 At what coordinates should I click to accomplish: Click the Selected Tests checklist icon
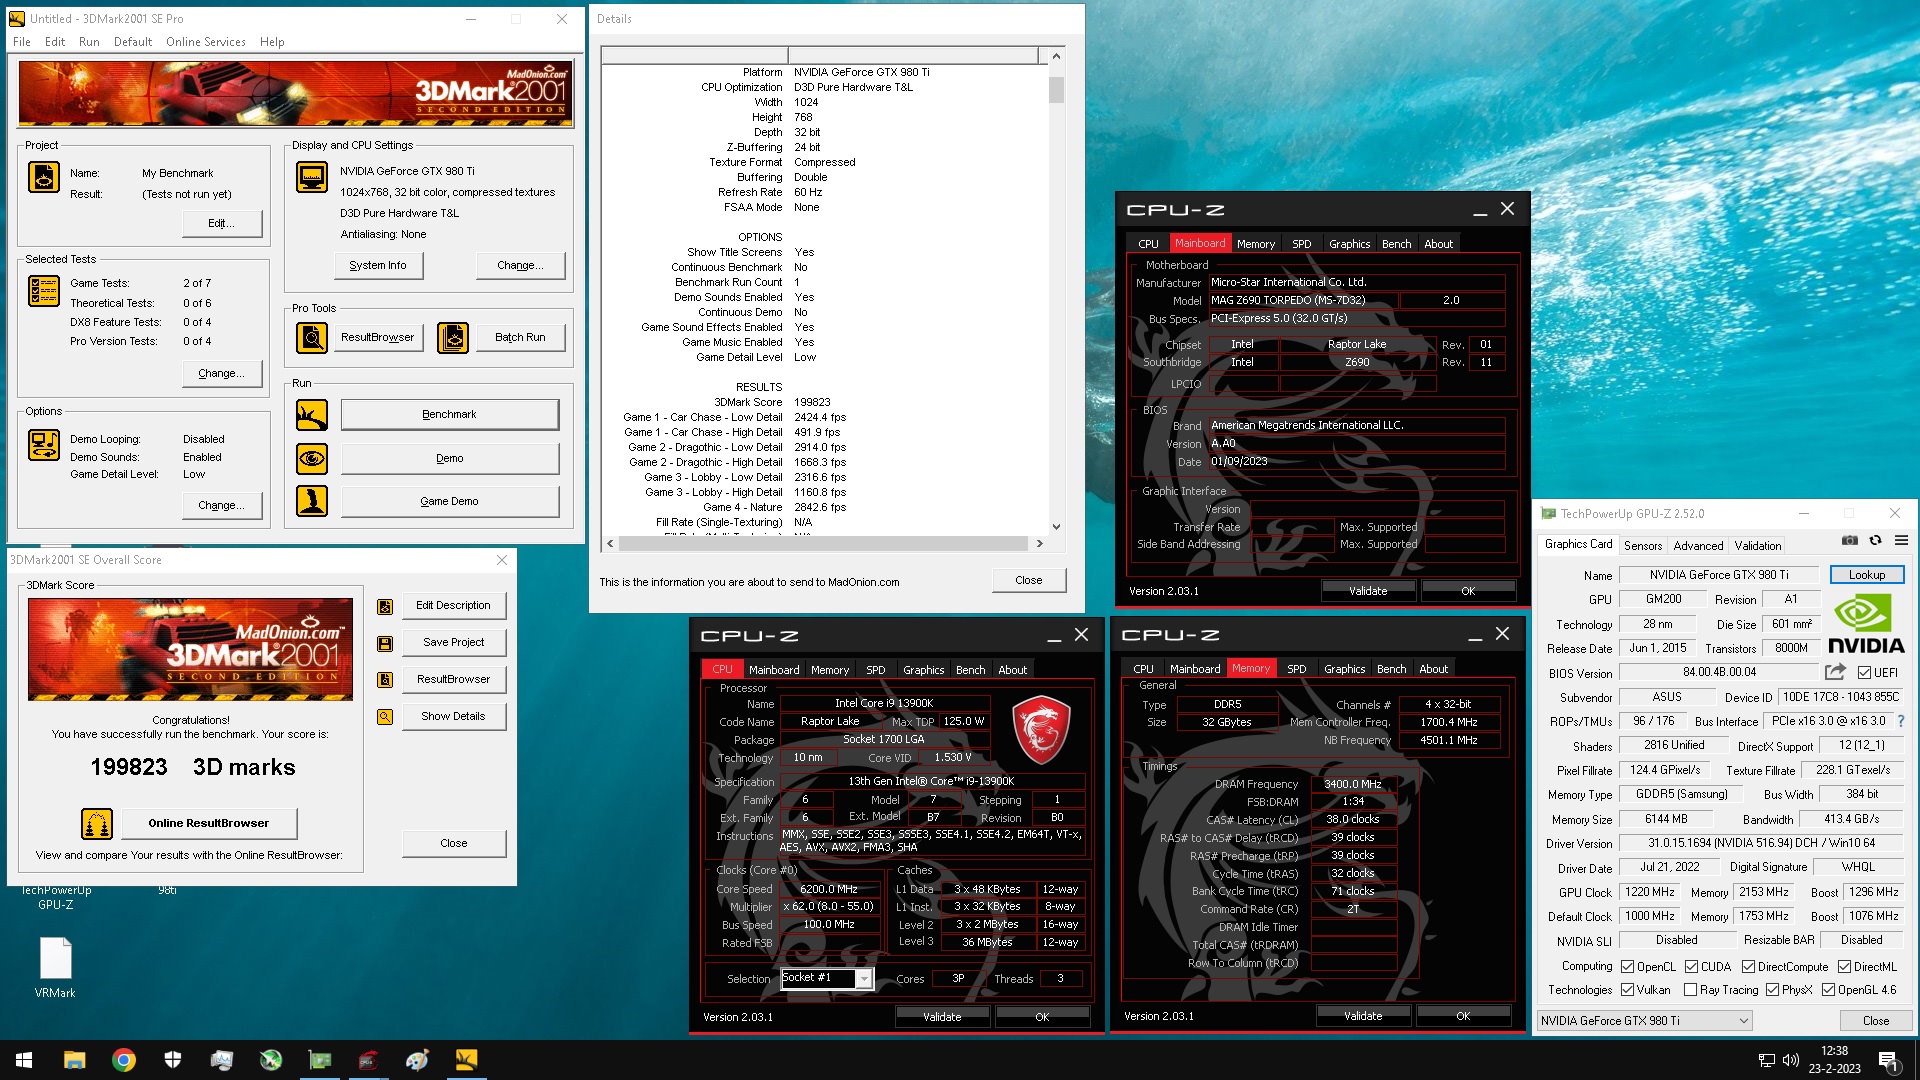44,290
